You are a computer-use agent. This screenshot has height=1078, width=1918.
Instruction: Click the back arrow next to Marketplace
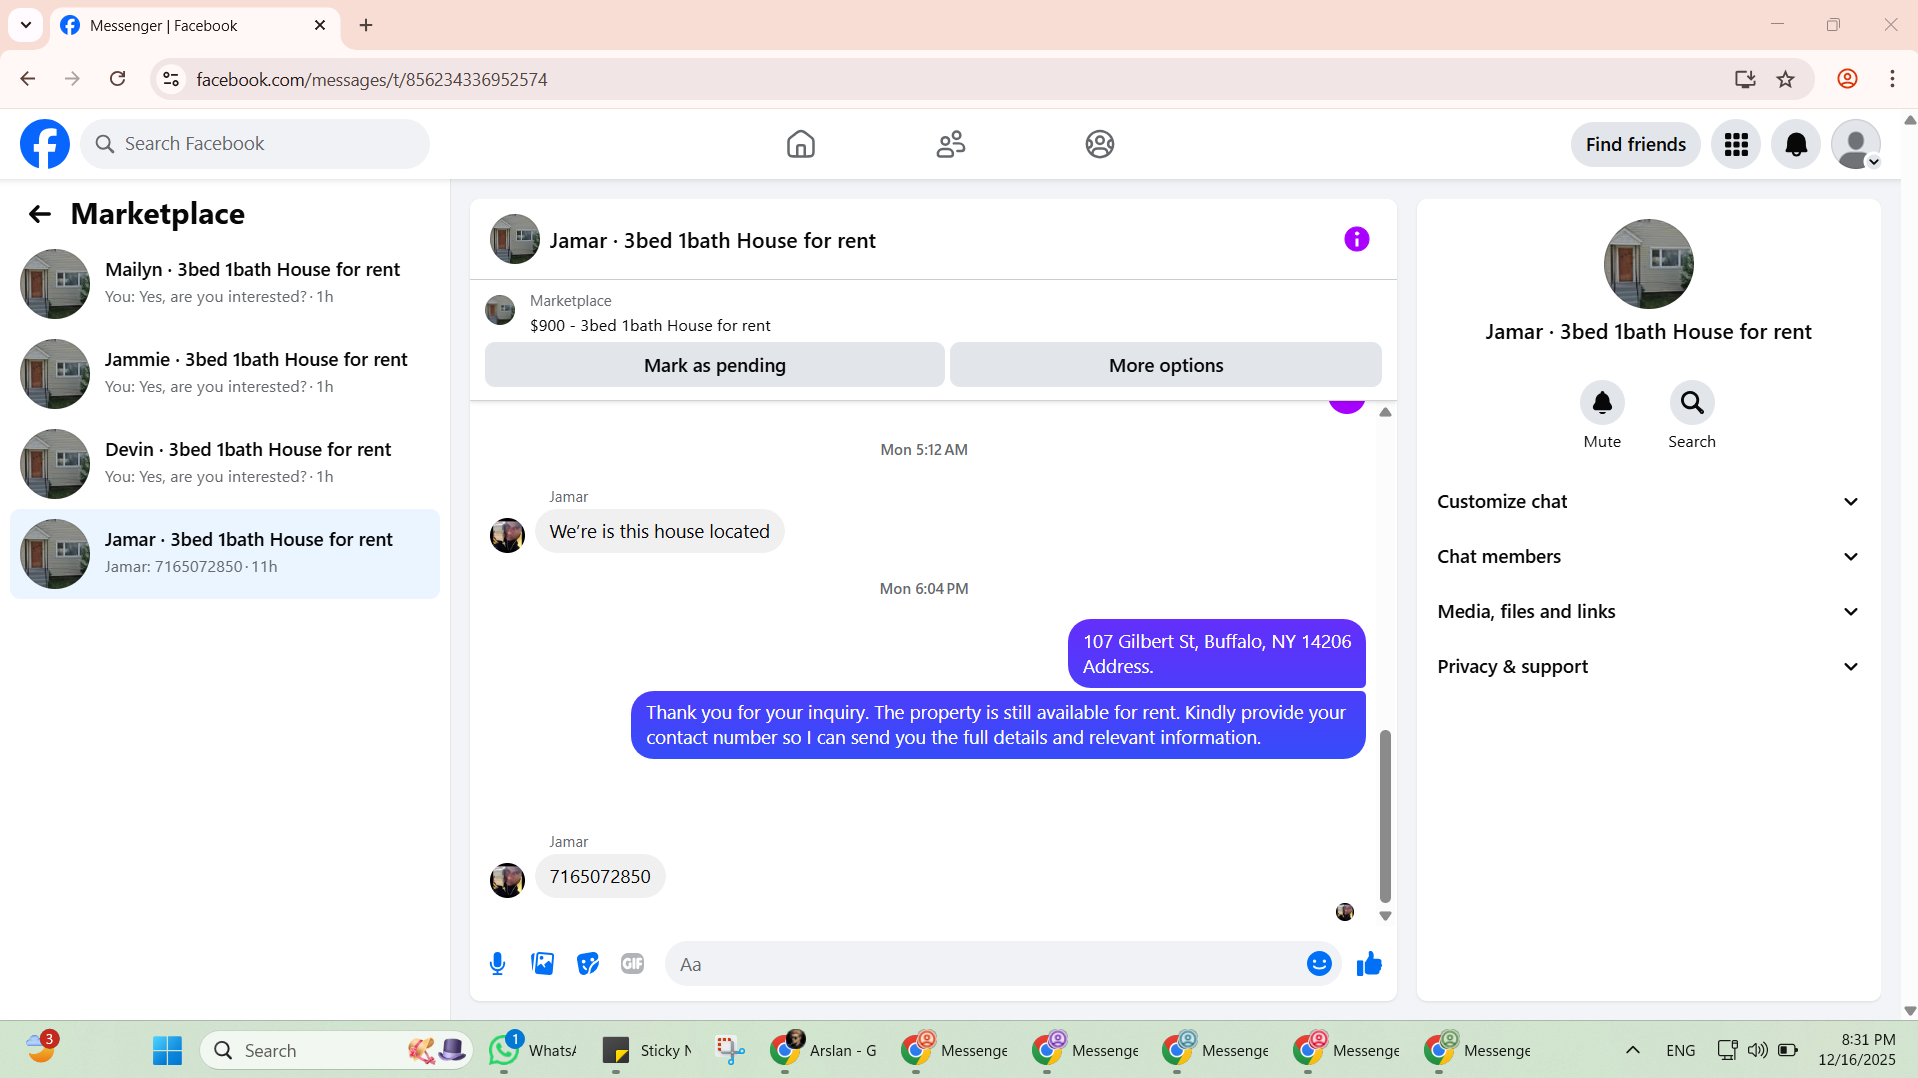39,214
